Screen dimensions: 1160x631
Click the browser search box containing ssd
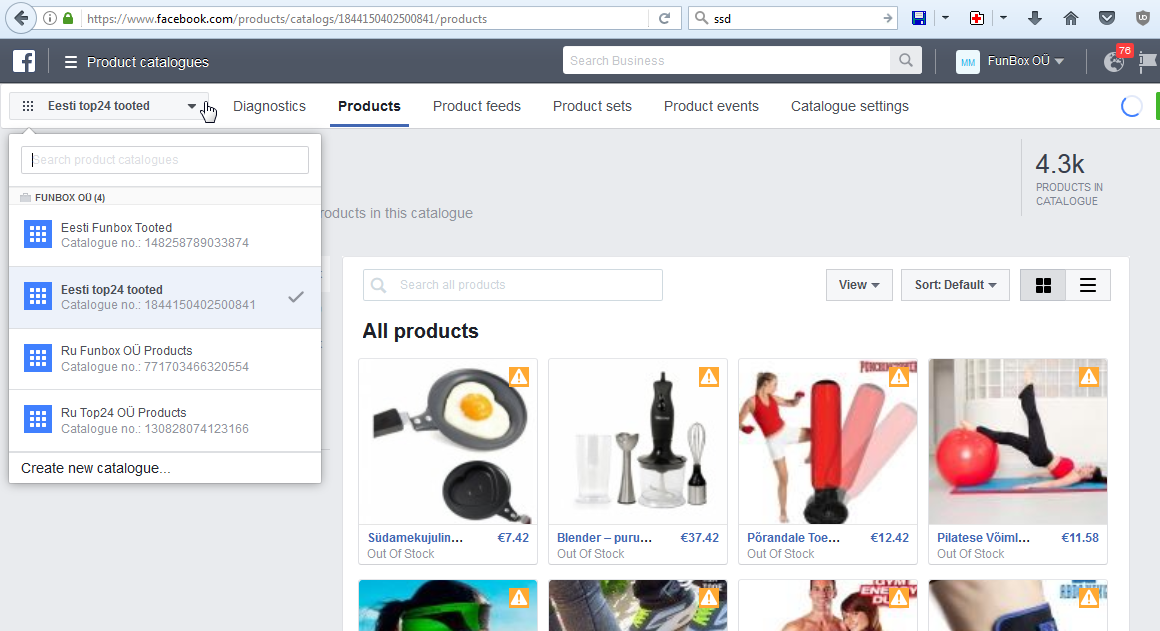coord(792,18)
